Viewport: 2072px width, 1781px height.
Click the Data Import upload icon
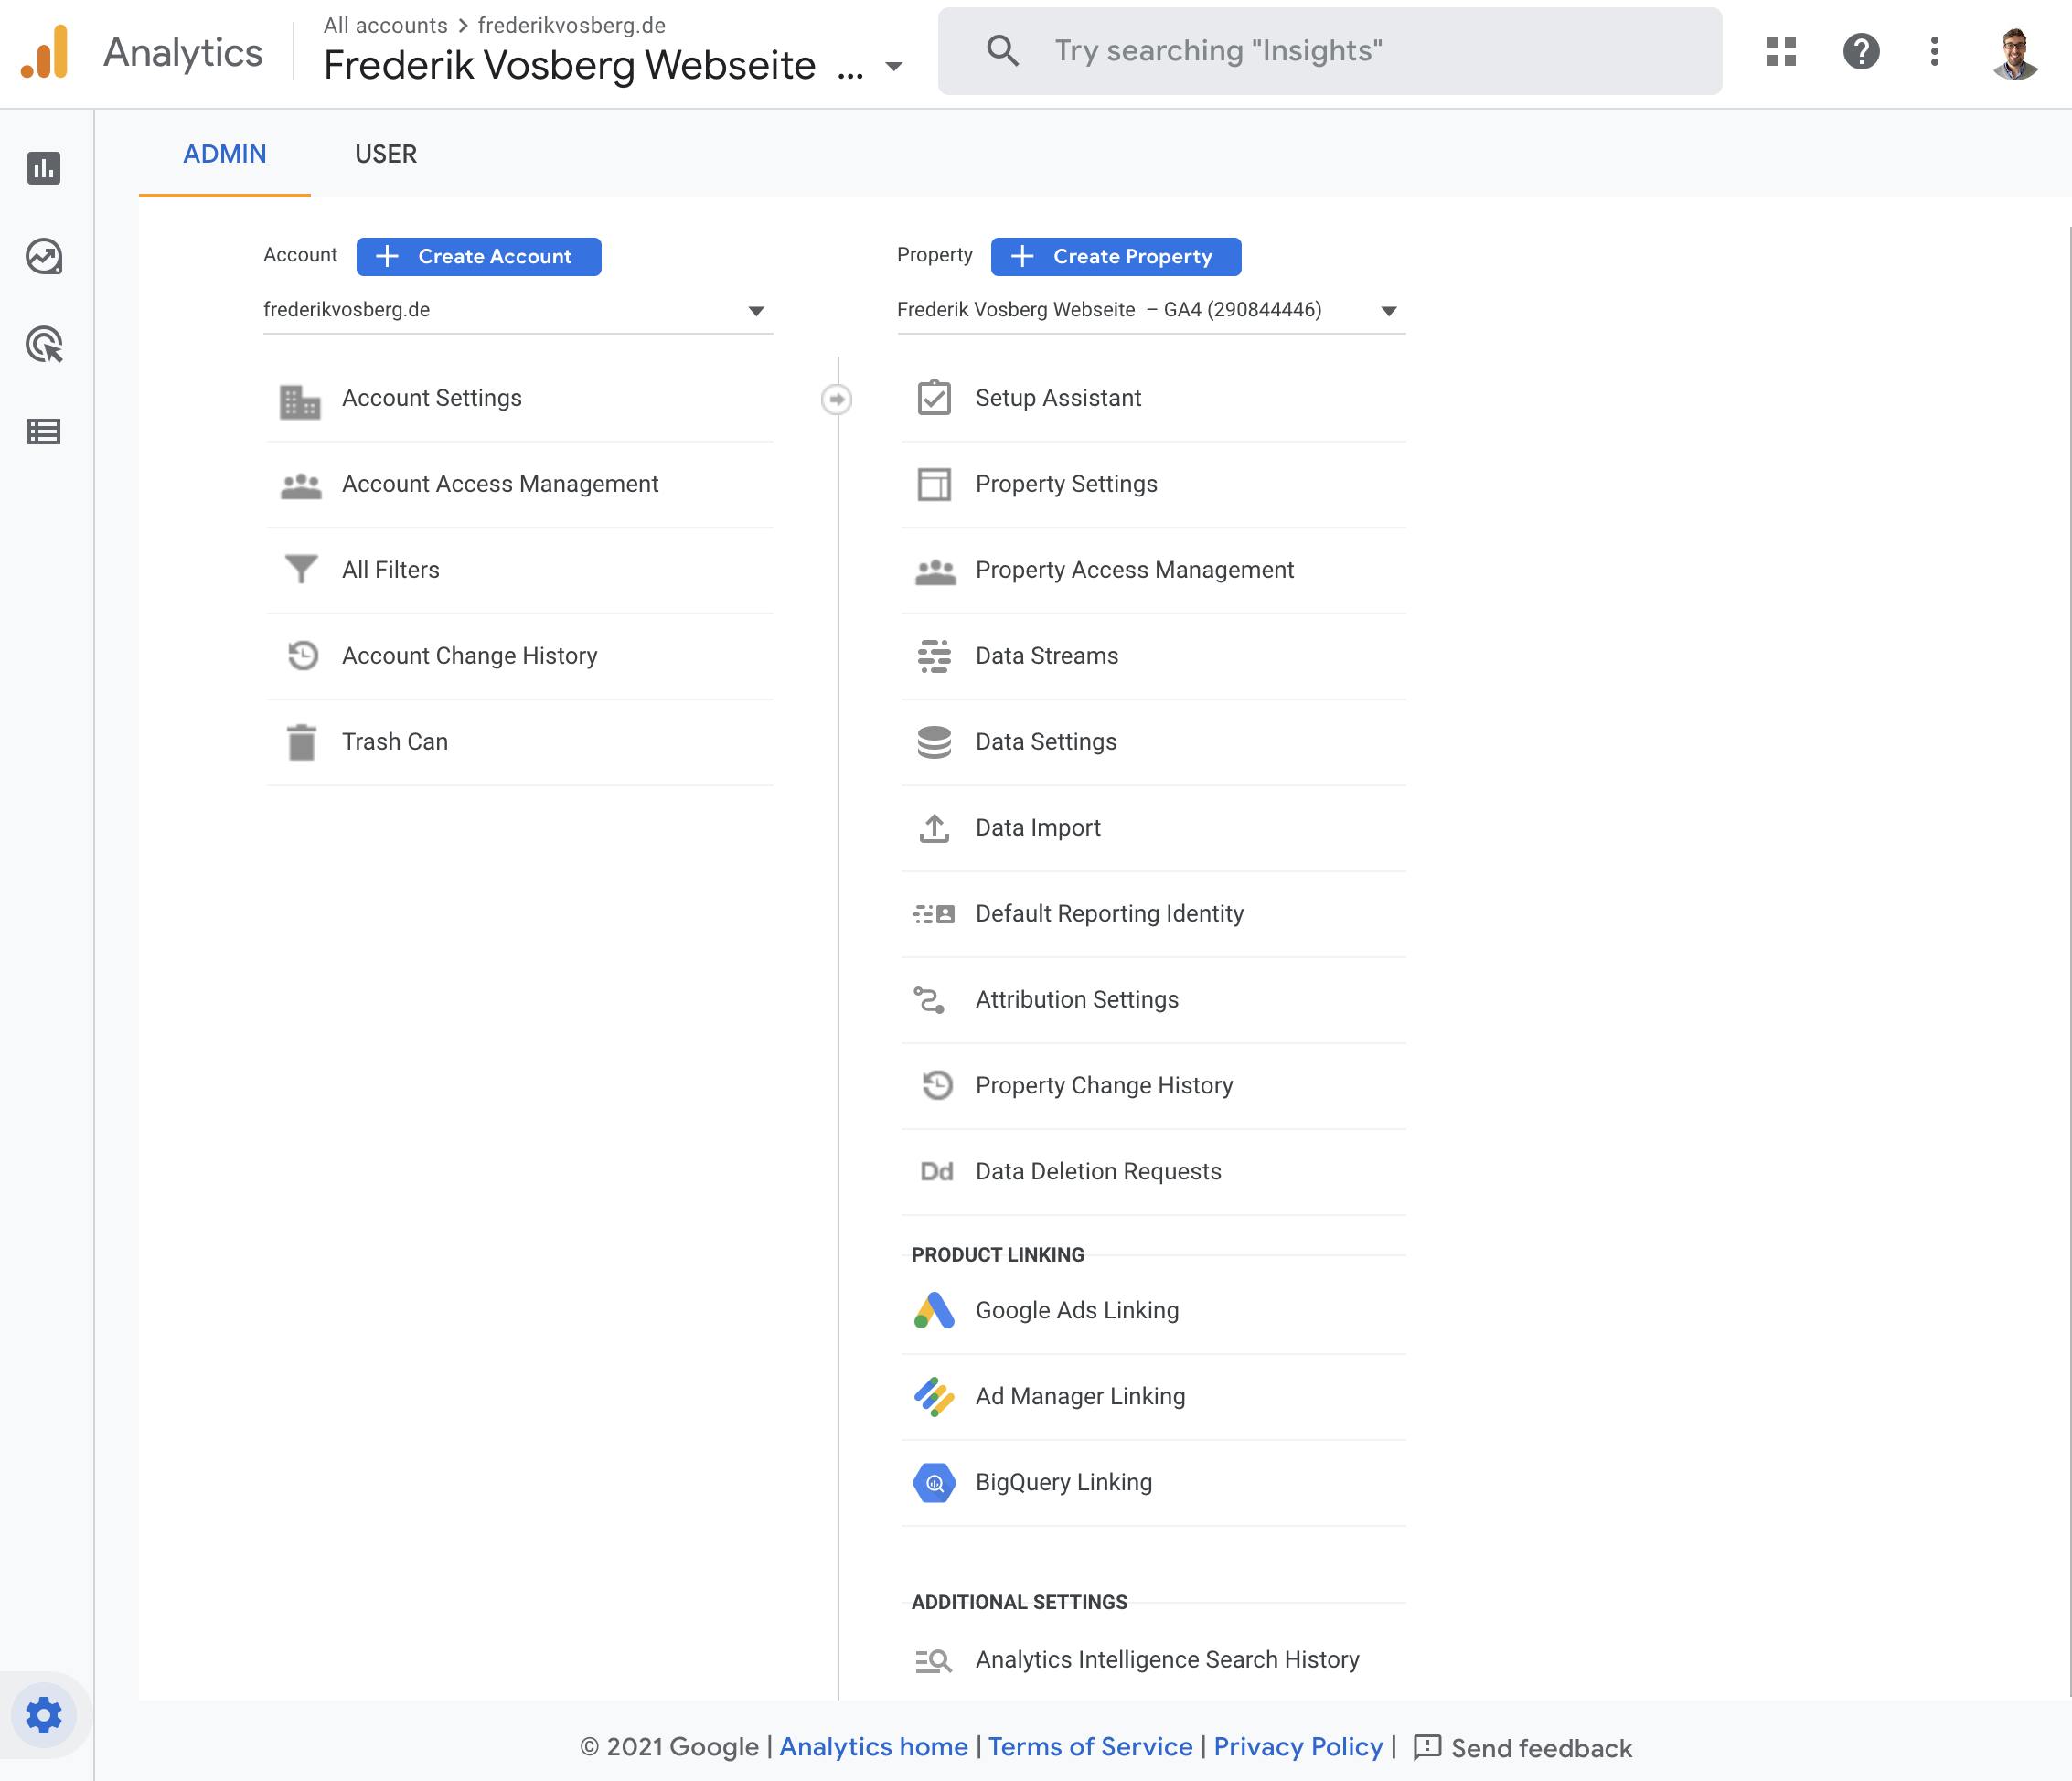coord(934,828)
